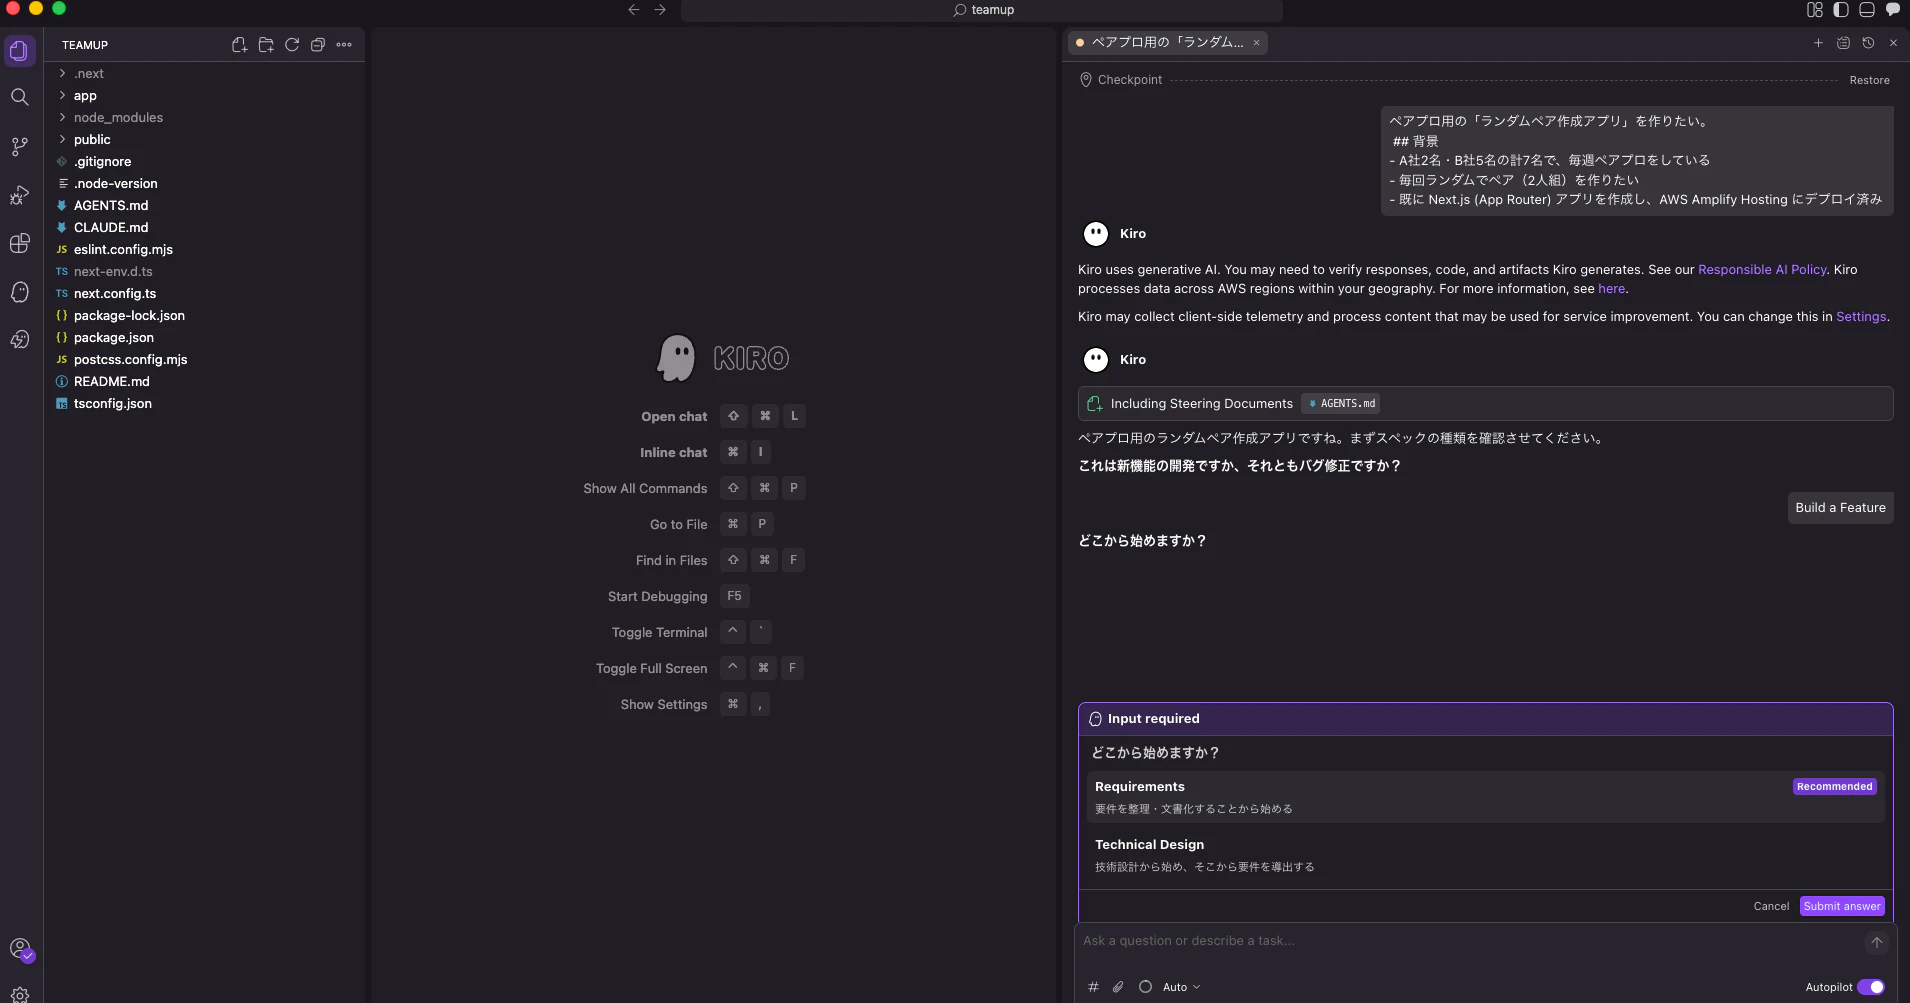
Task: Toggle the primary sidebar visibility
Action: point(1841,10)
